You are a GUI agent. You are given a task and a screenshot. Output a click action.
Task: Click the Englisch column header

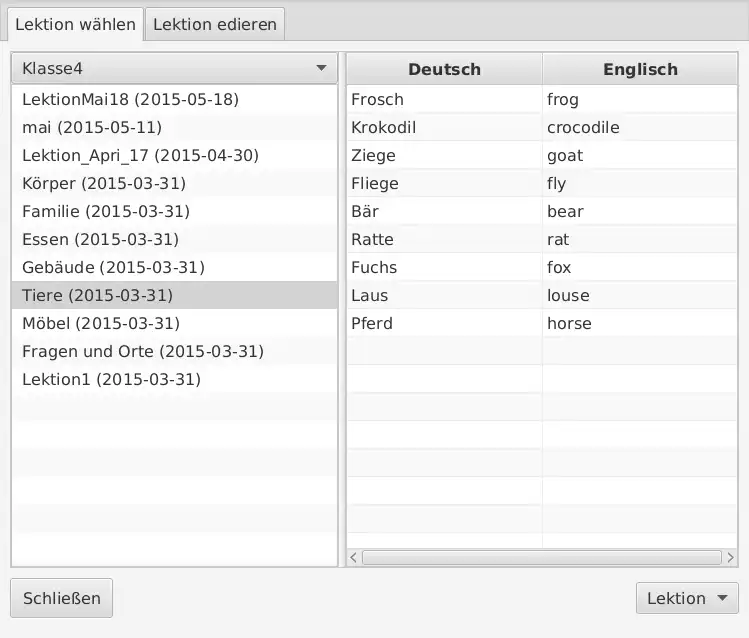[640, 69]
